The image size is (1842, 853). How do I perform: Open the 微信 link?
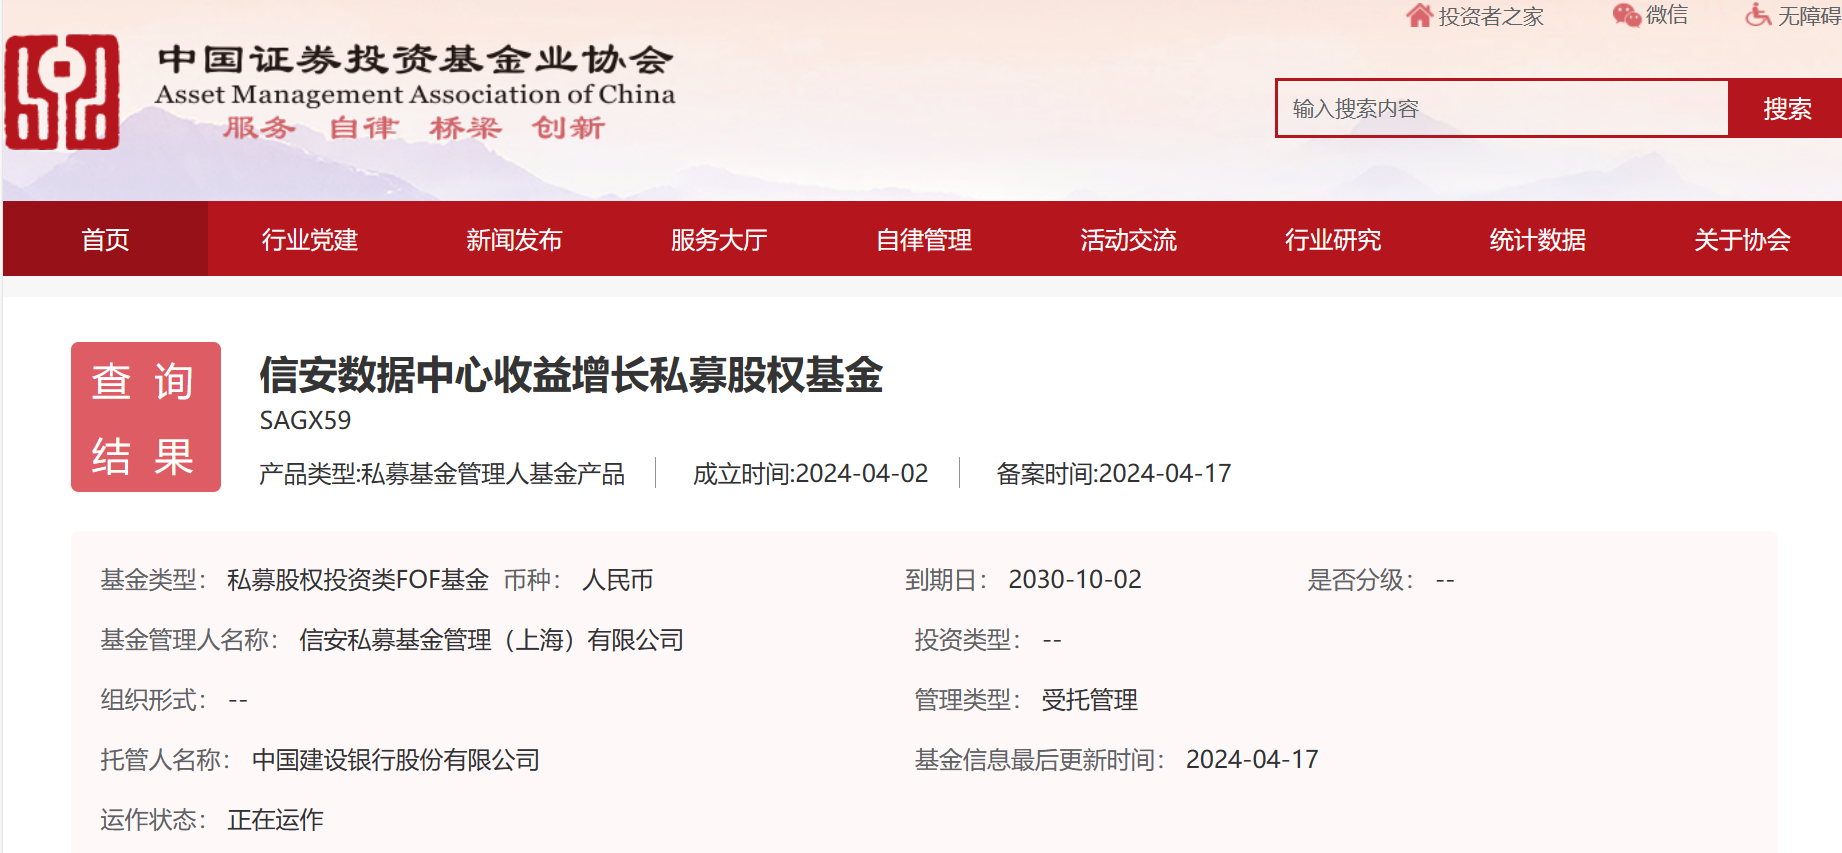coord(1667,15)
